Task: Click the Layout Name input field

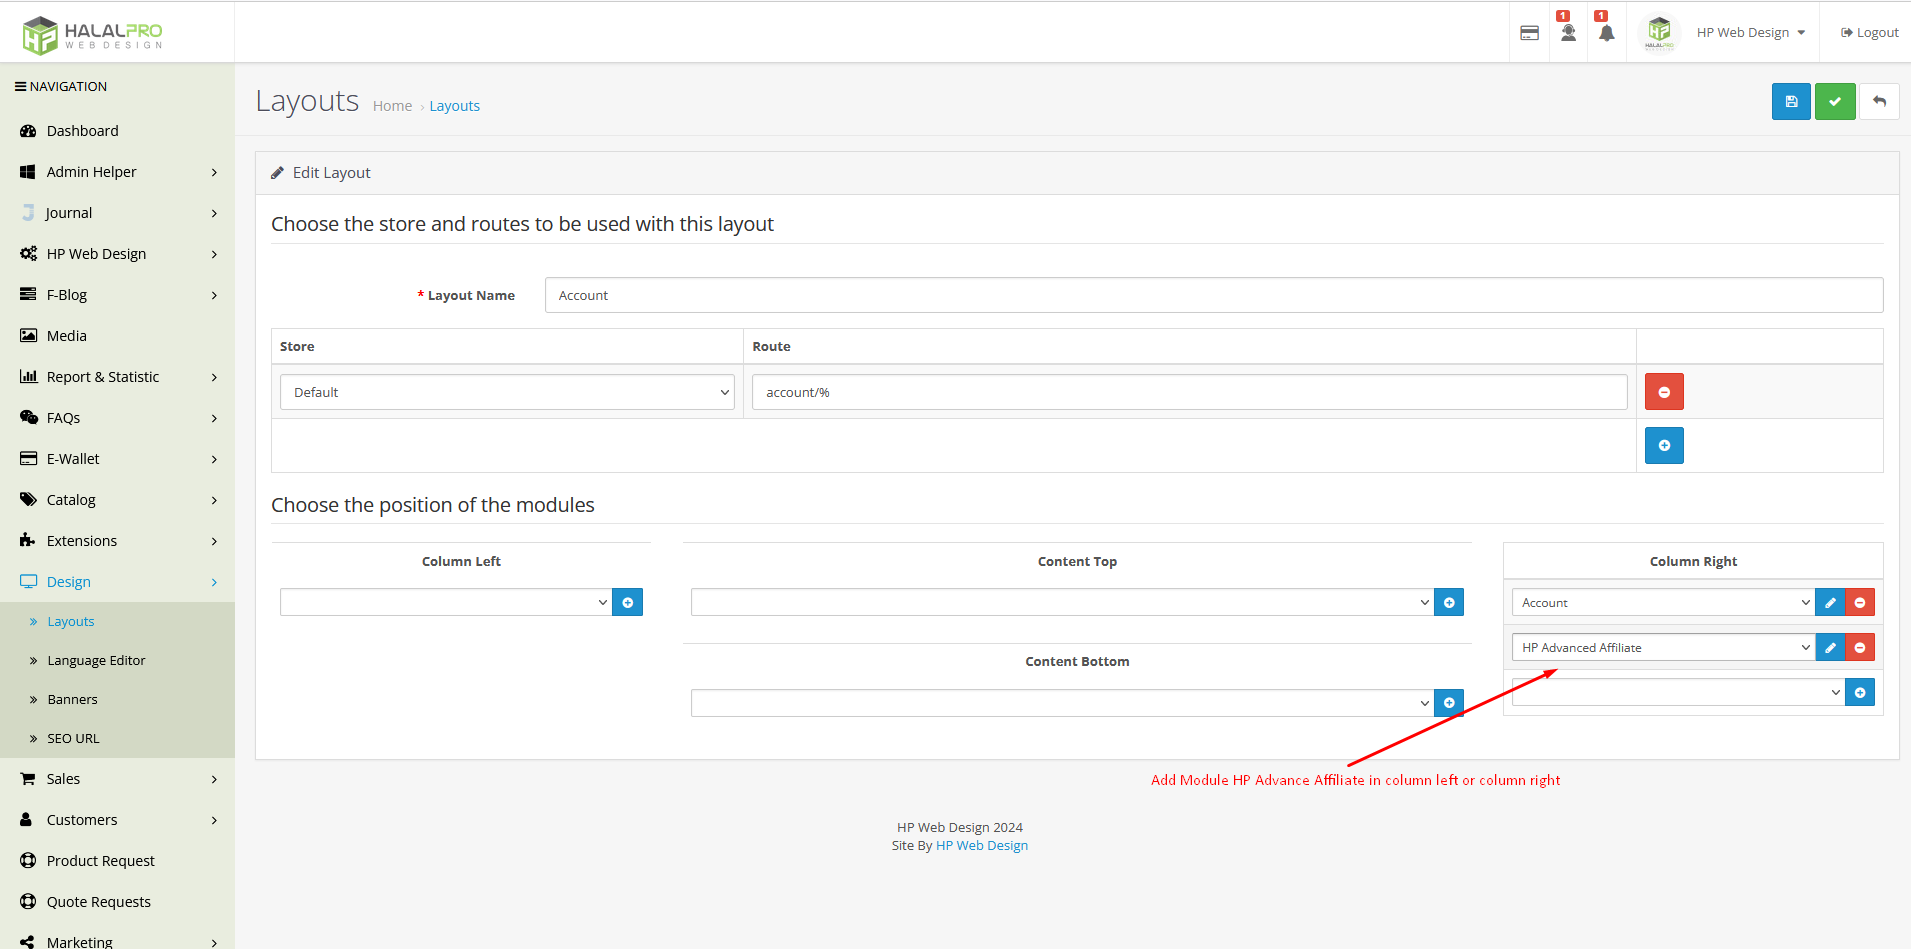Action: (1213, 295)
